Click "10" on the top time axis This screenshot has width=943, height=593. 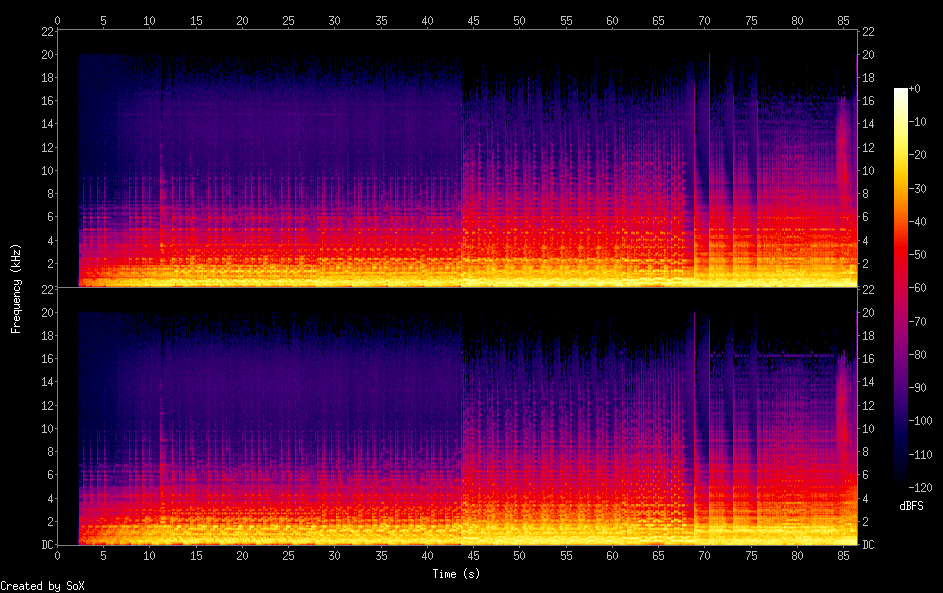click(x=149, y=20)
